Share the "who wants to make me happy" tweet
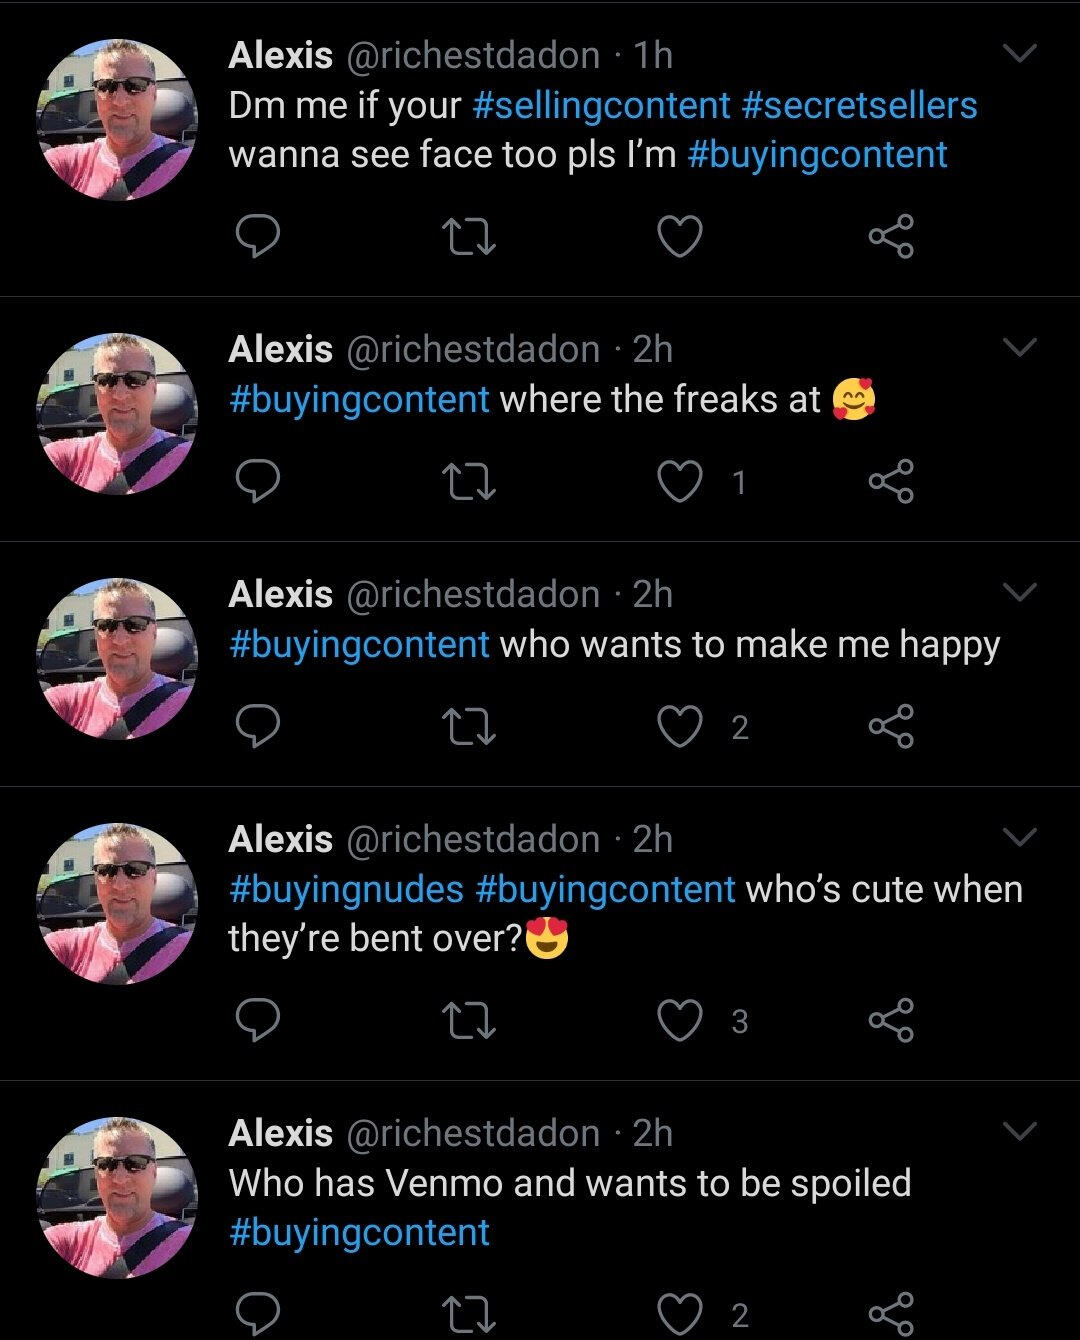The image size is (1080, 1340). (890, 726)
